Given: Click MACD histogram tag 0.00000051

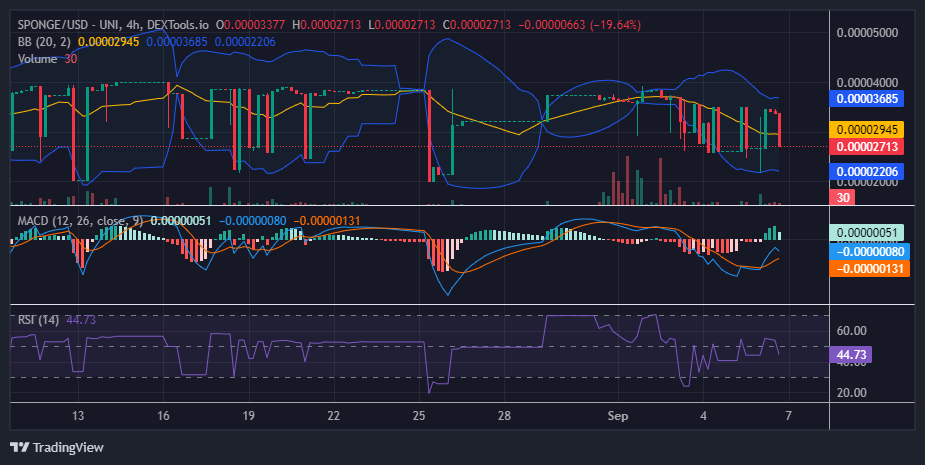Looking at the screenshot, I should [867, 232].
